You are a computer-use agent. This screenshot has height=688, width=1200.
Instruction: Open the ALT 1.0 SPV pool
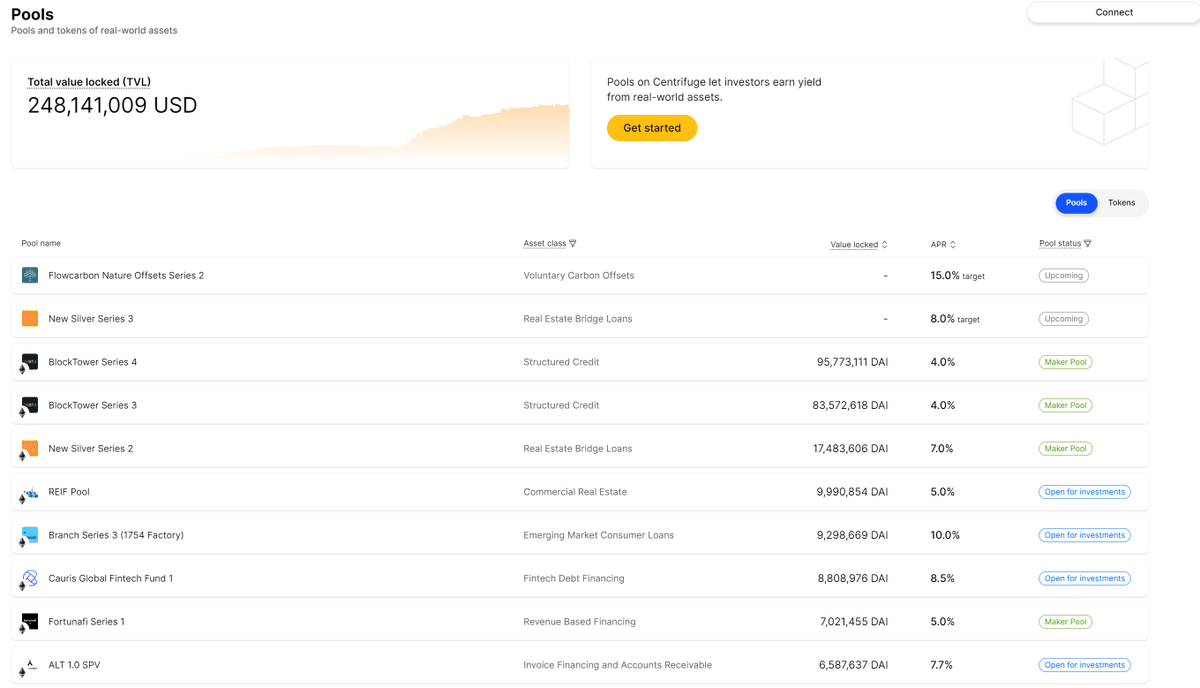pos(580,665)
